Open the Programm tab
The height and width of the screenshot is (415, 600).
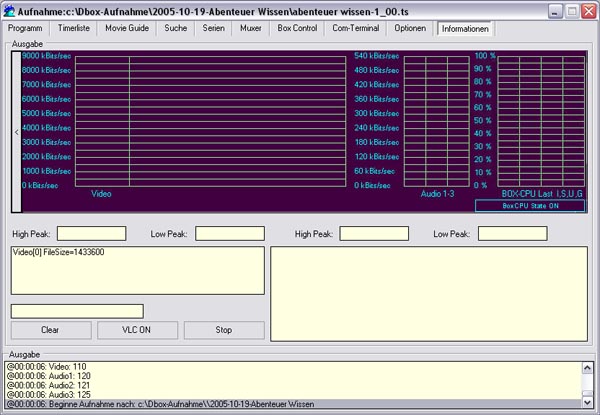click(x=25, y=29)
